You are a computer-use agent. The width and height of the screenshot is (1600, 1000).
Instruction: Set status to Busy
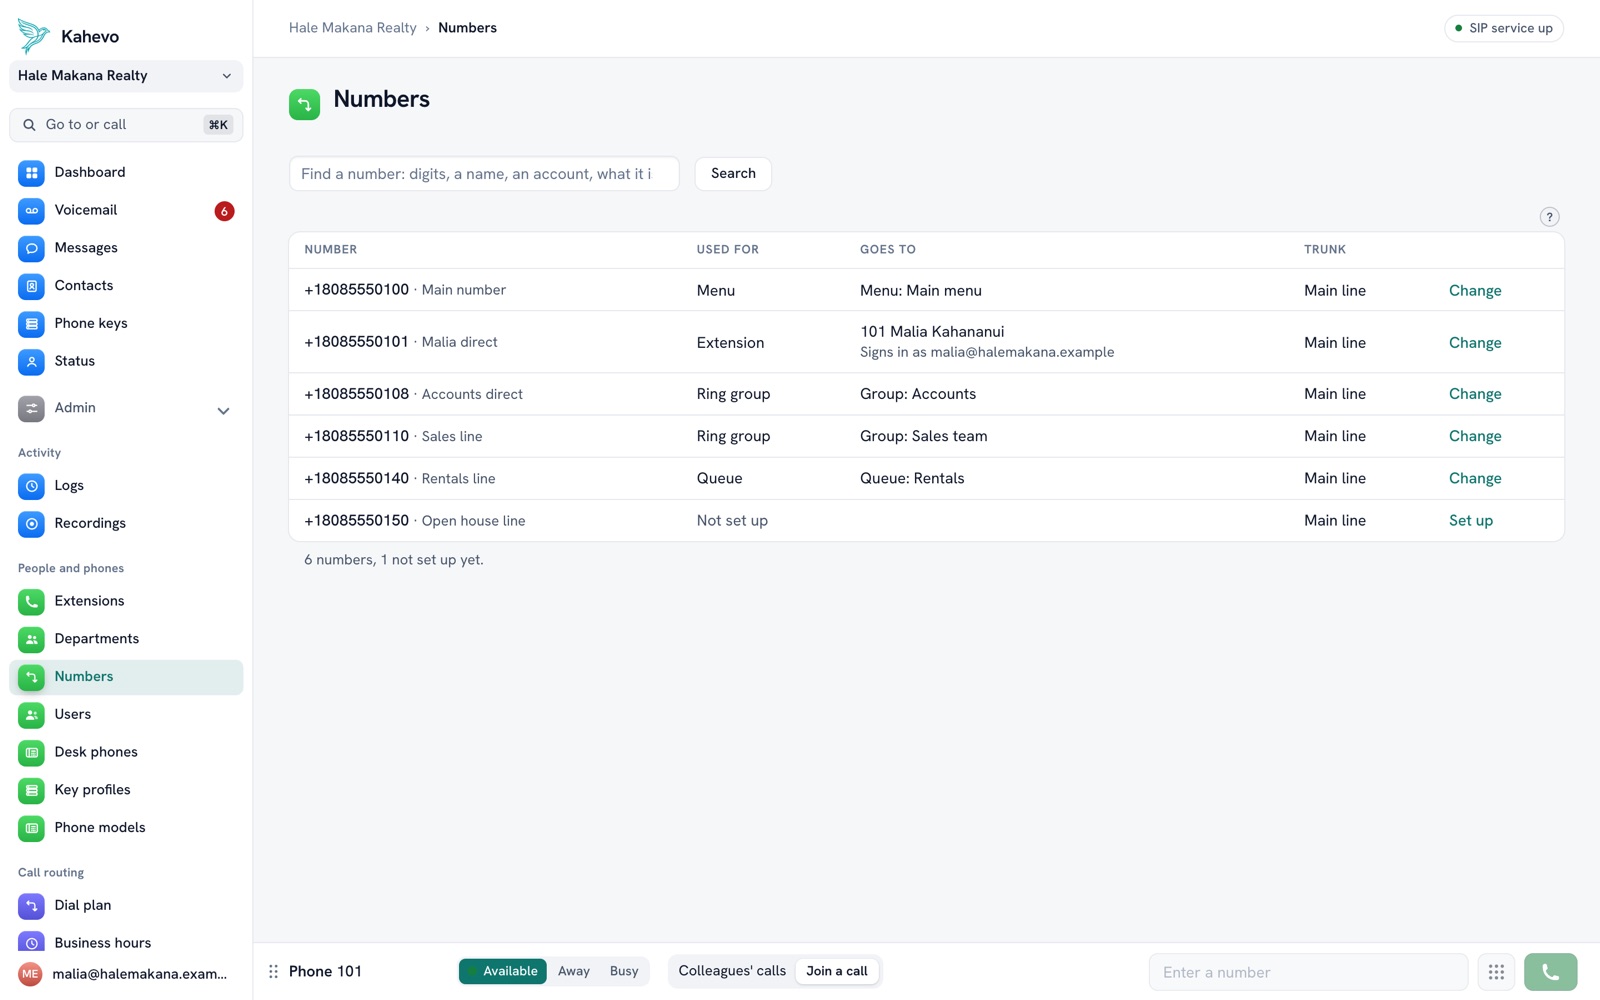[x=624, y=971]
